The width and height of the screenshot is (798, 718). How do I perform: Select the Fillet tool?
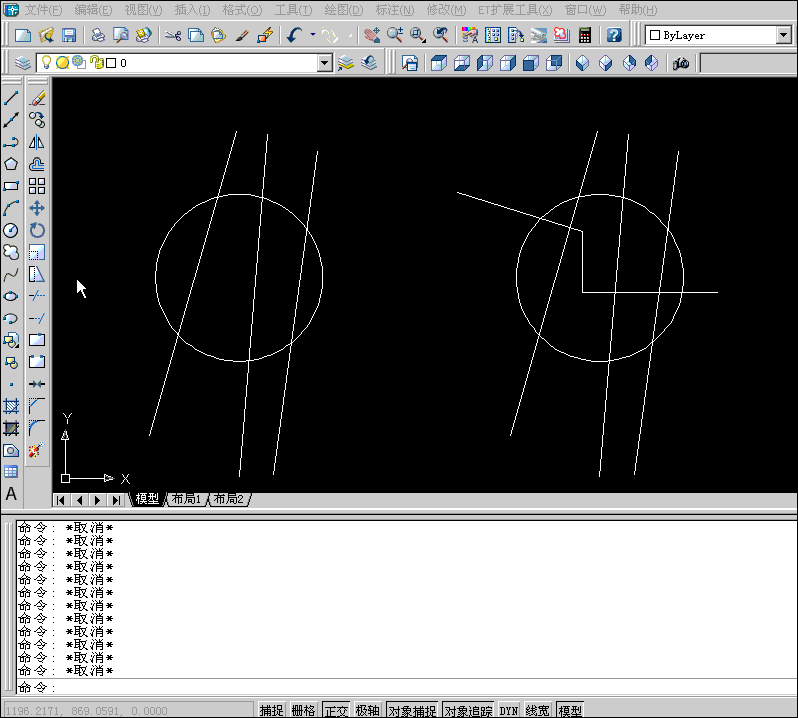click(37, 428)
